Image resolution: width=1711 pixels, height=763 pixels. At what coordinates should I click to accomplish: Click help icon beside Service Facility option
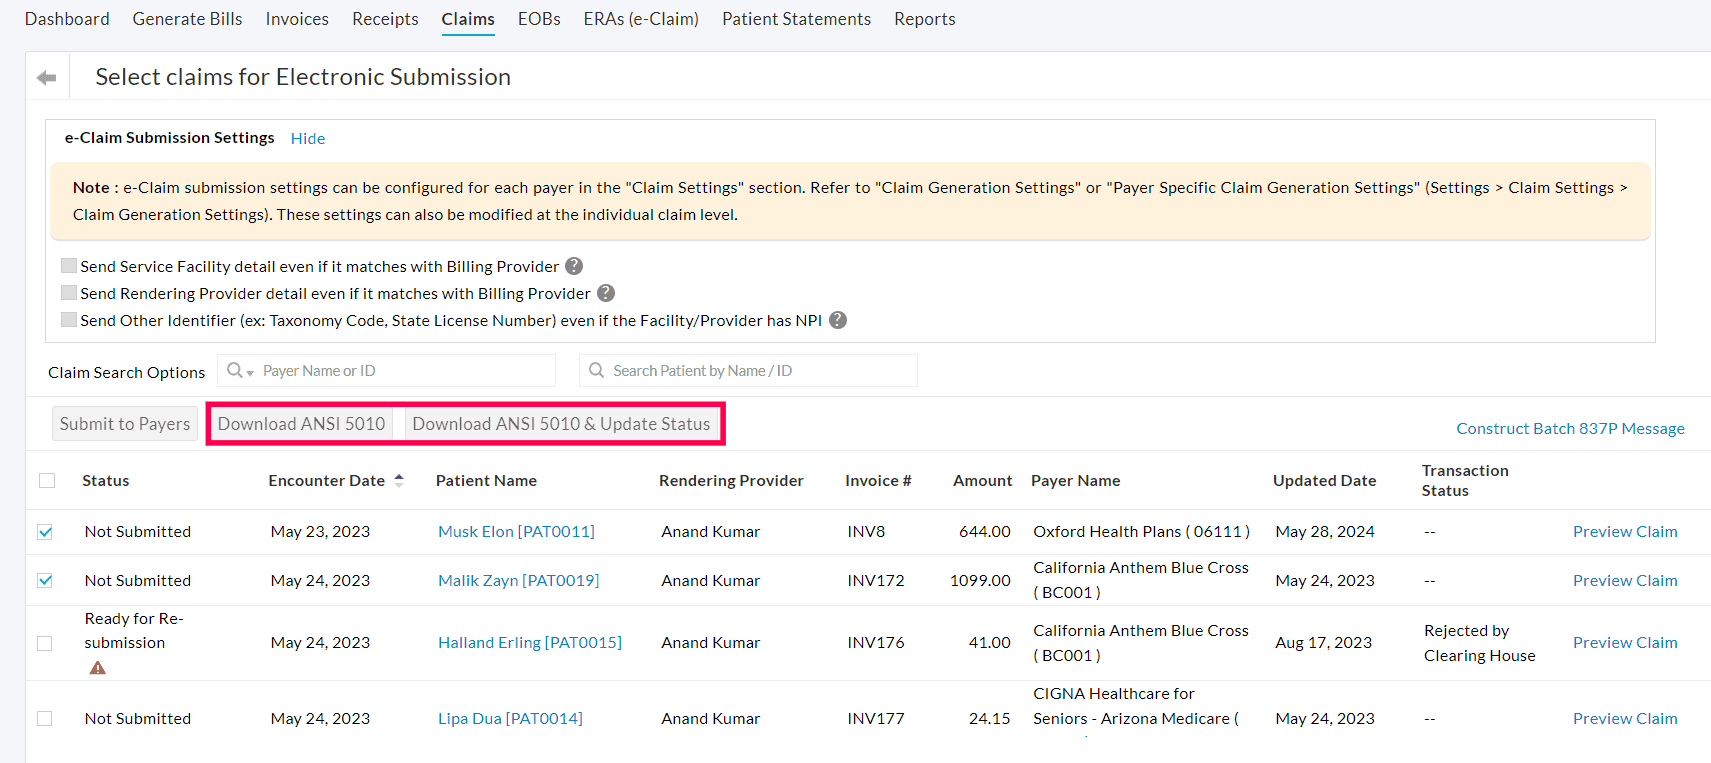(x=574, y=266)
